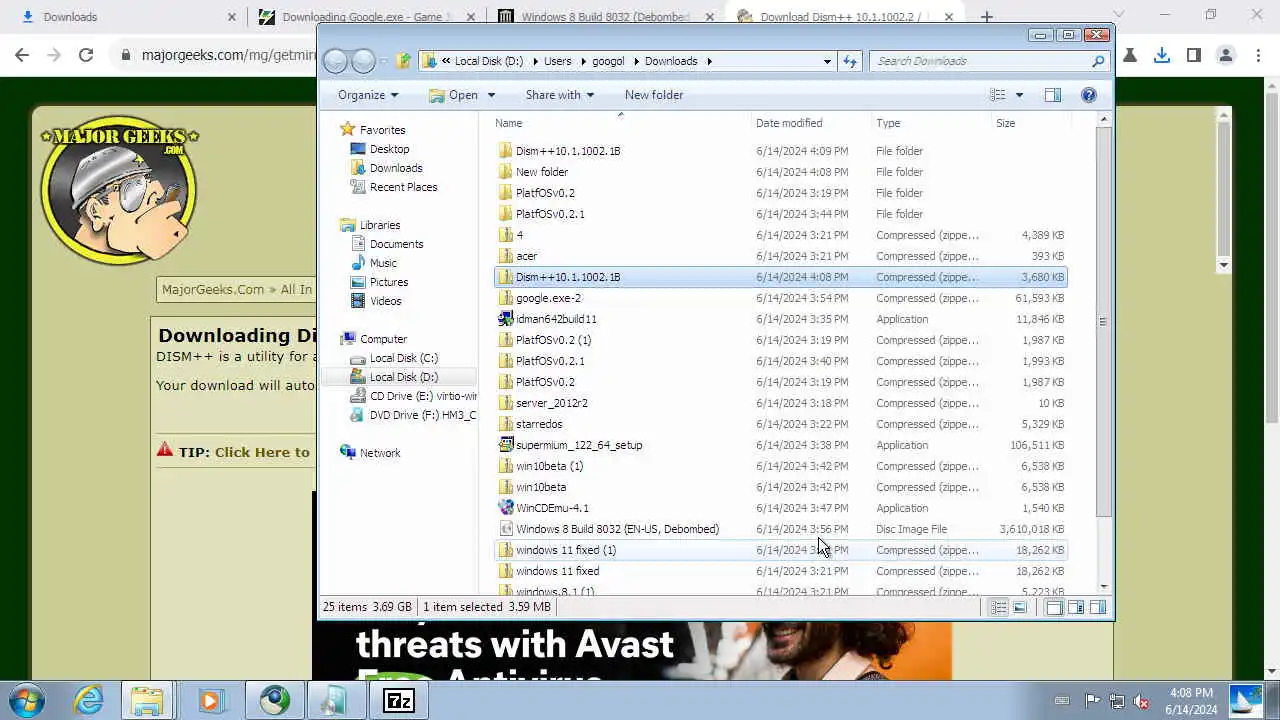
Task: Switch to details view in the status bar
Action: pyautogui.click(x=998, y=608)
